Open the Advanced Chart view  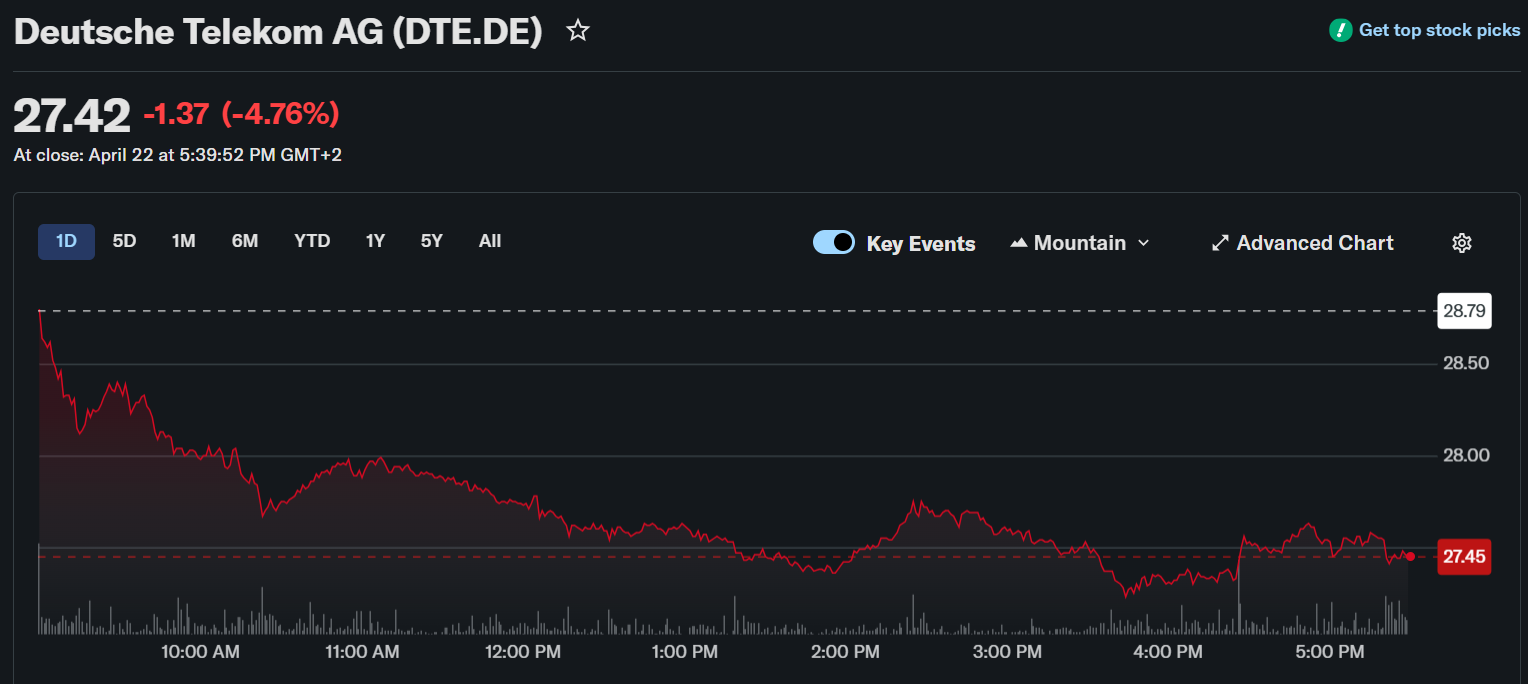(1302, 243)
